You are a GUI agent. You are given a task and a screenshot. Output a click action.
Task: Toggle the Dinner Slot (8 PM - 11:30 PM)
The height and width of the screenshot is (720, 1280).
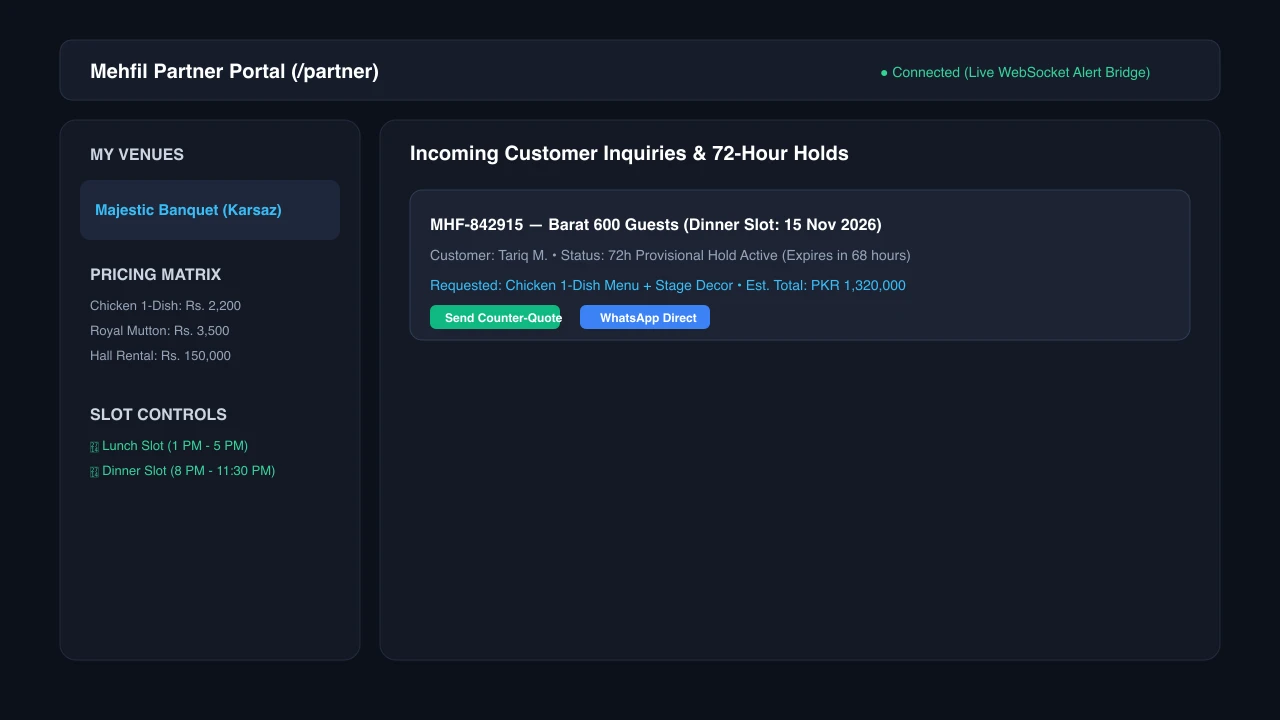click(182, 471)
